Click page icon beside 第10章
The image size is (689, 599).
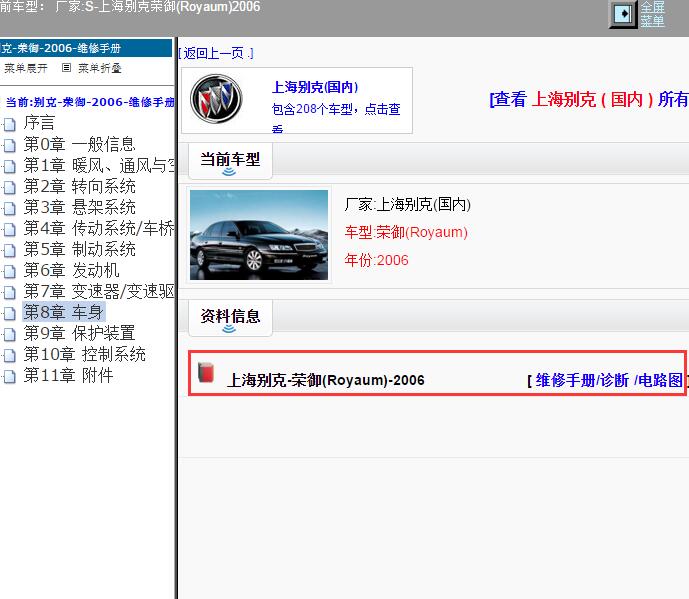coord(10,356)
